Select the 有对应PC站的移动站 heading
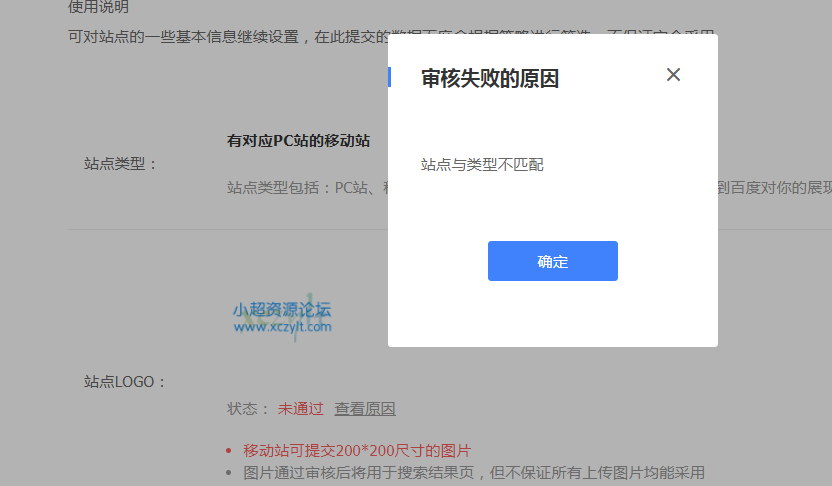832x486 pixels. coord(298,140)
